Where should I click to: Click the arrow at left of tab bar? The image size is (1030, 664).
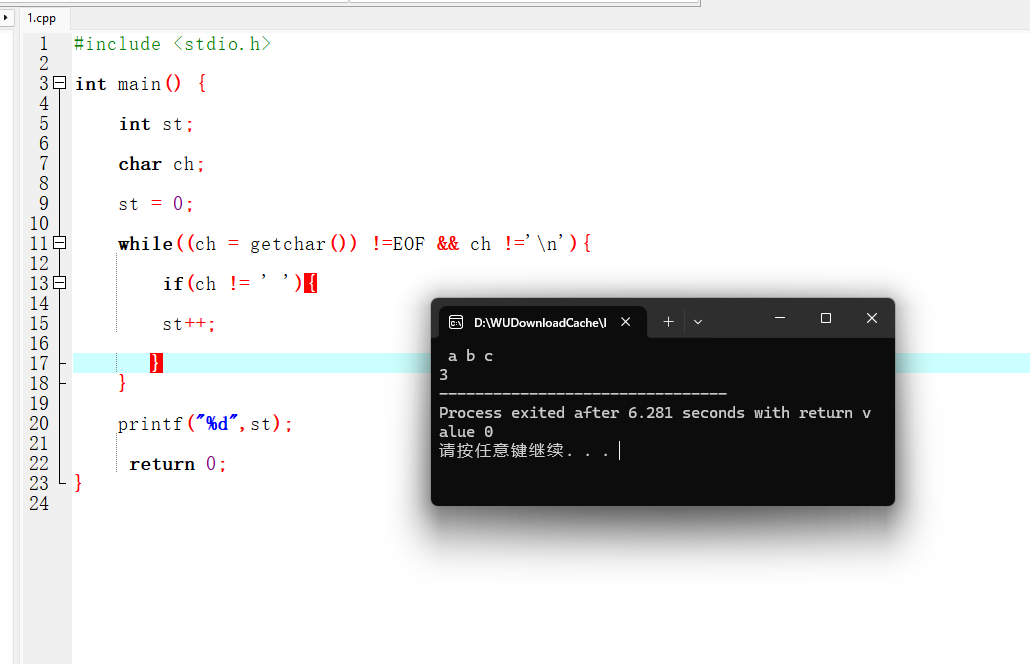(x=6, y=18)
